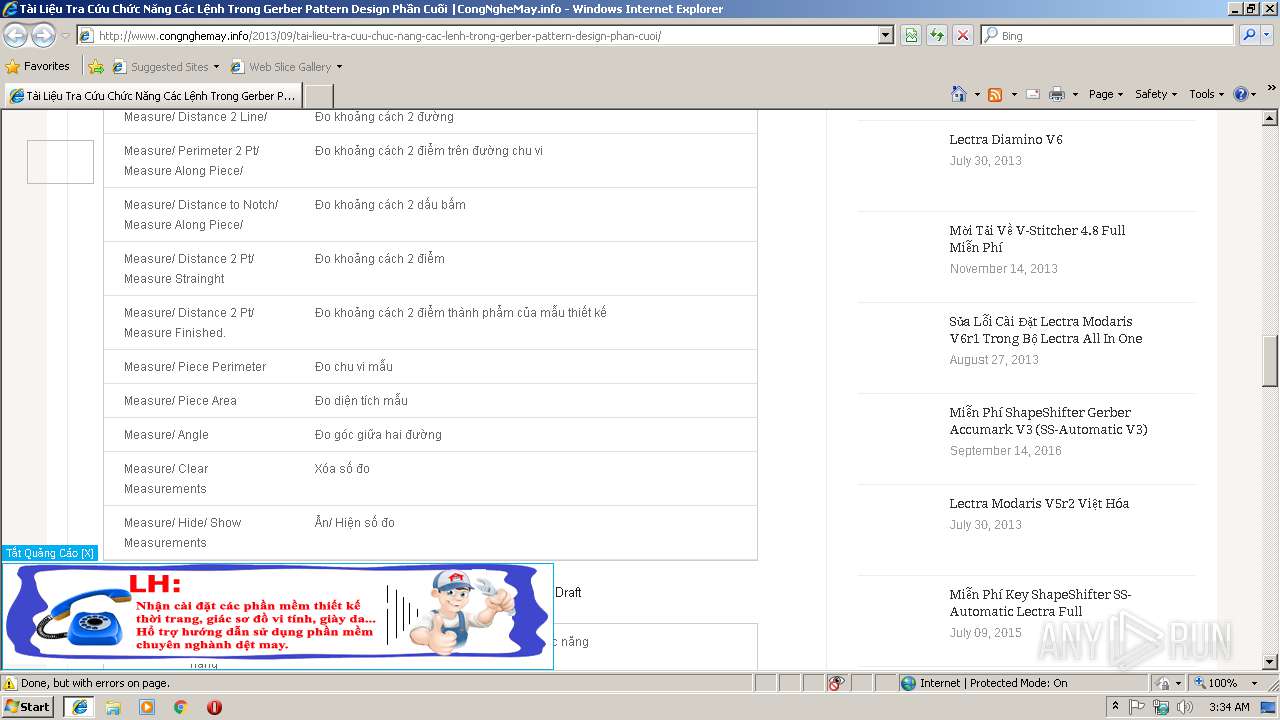
Task: Open Miễn Phí ShapeShifter Gerber Accumark link
Action: (x=1048, y=421)
